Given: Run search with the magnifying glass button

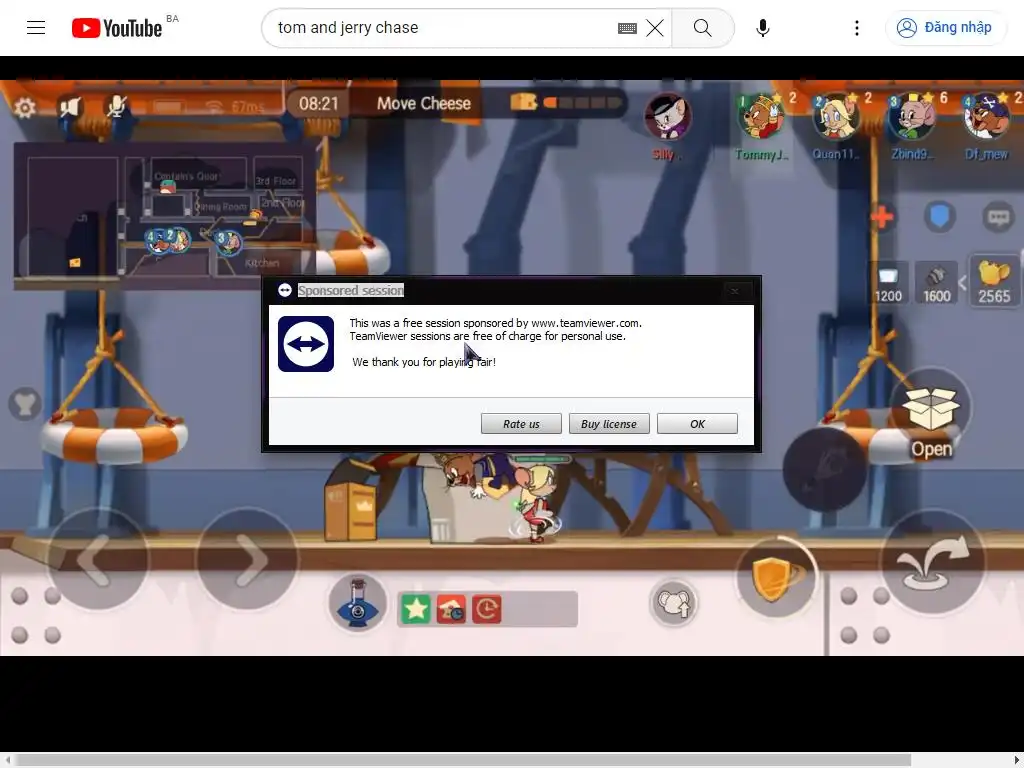Looking at the screenshot, I should (703, 27).
